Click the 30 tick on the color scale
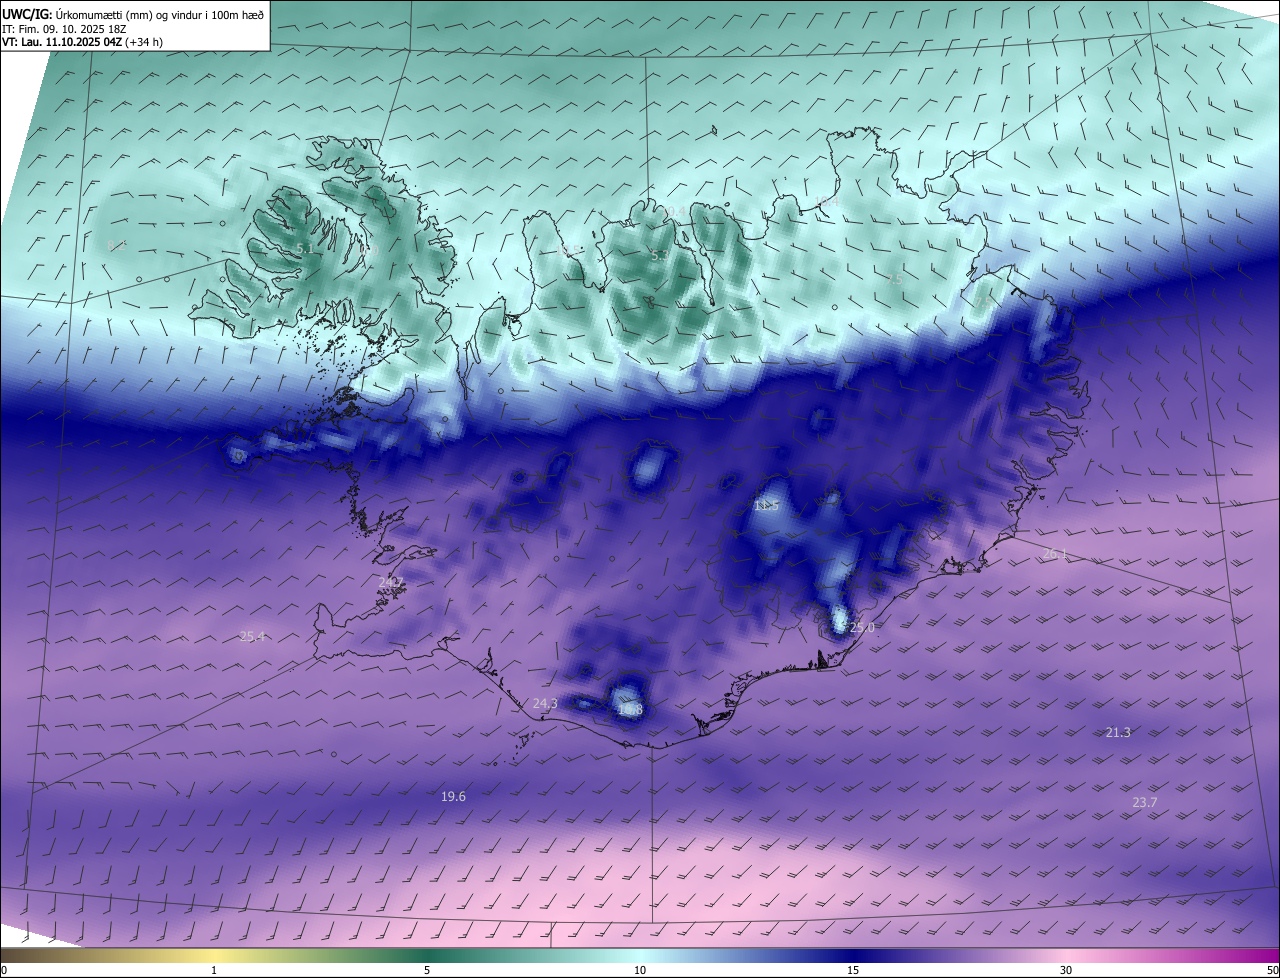1280x978 pixels. [x=1066, y=971]
